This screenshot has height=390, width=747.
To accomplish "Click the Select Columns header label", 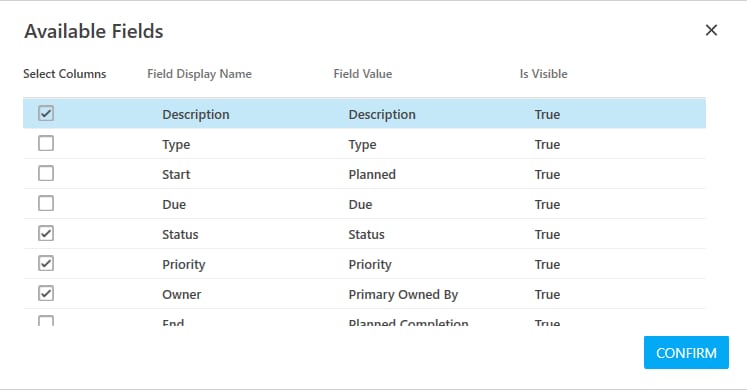I will coord(65,74).
